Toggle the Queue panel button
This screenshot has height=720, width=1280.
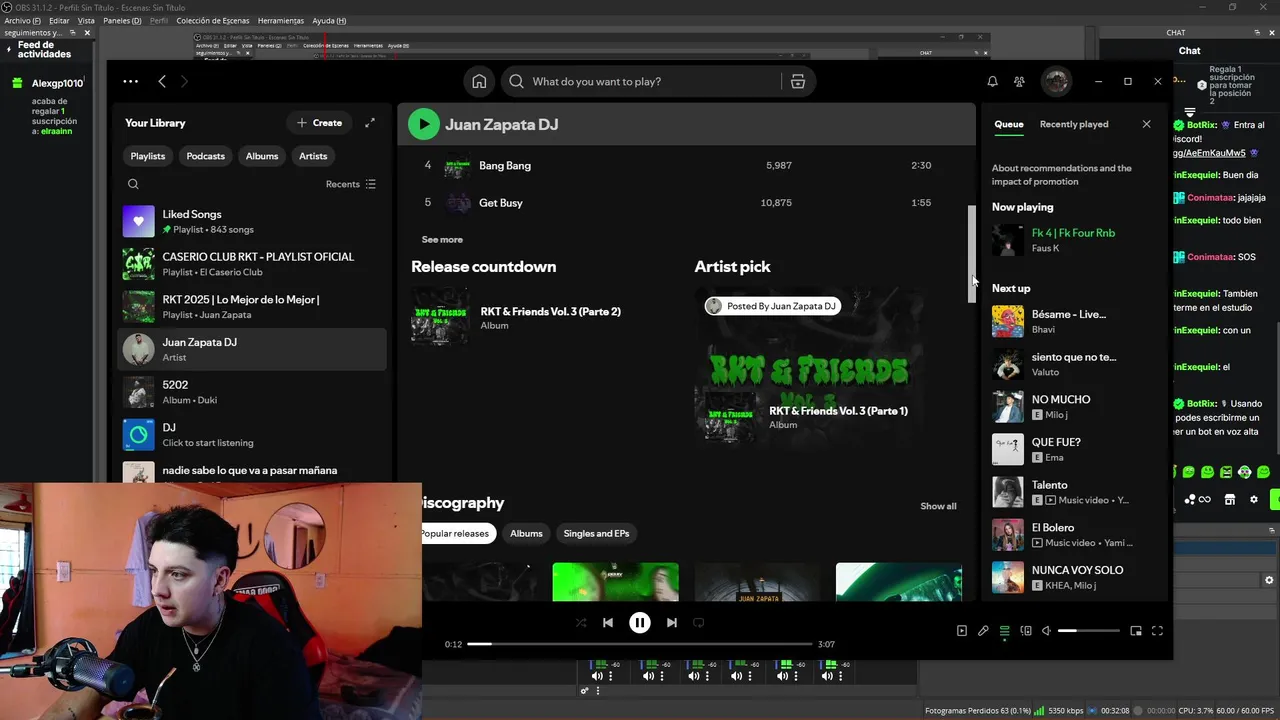pyautogui.click(x=1004, y=631)
